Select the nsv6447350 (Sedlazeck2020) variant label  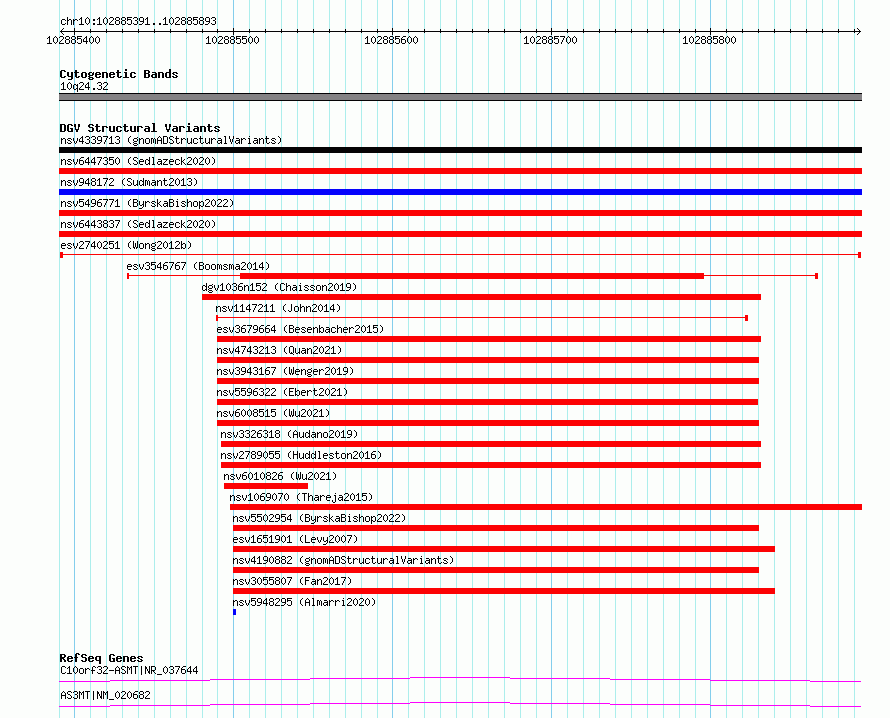point(138,161)
